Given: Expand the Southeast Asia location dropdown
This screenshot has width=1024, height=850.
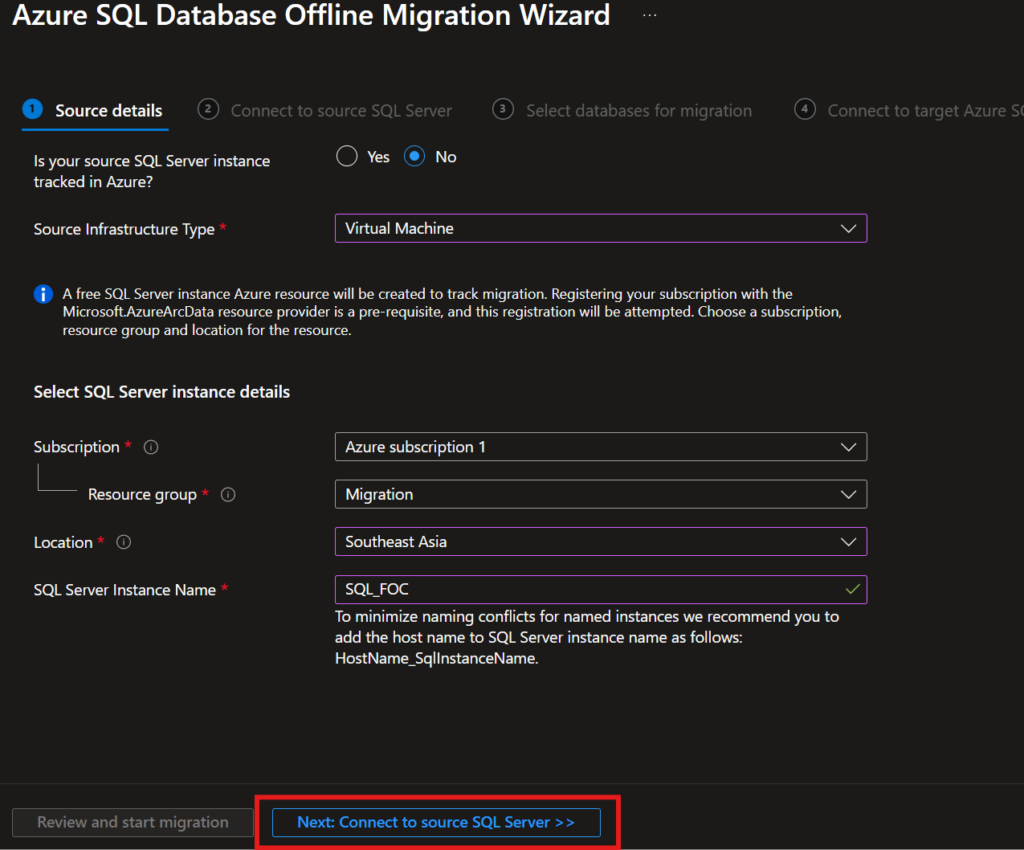Looking at the screenshot, I should [600, 542].
